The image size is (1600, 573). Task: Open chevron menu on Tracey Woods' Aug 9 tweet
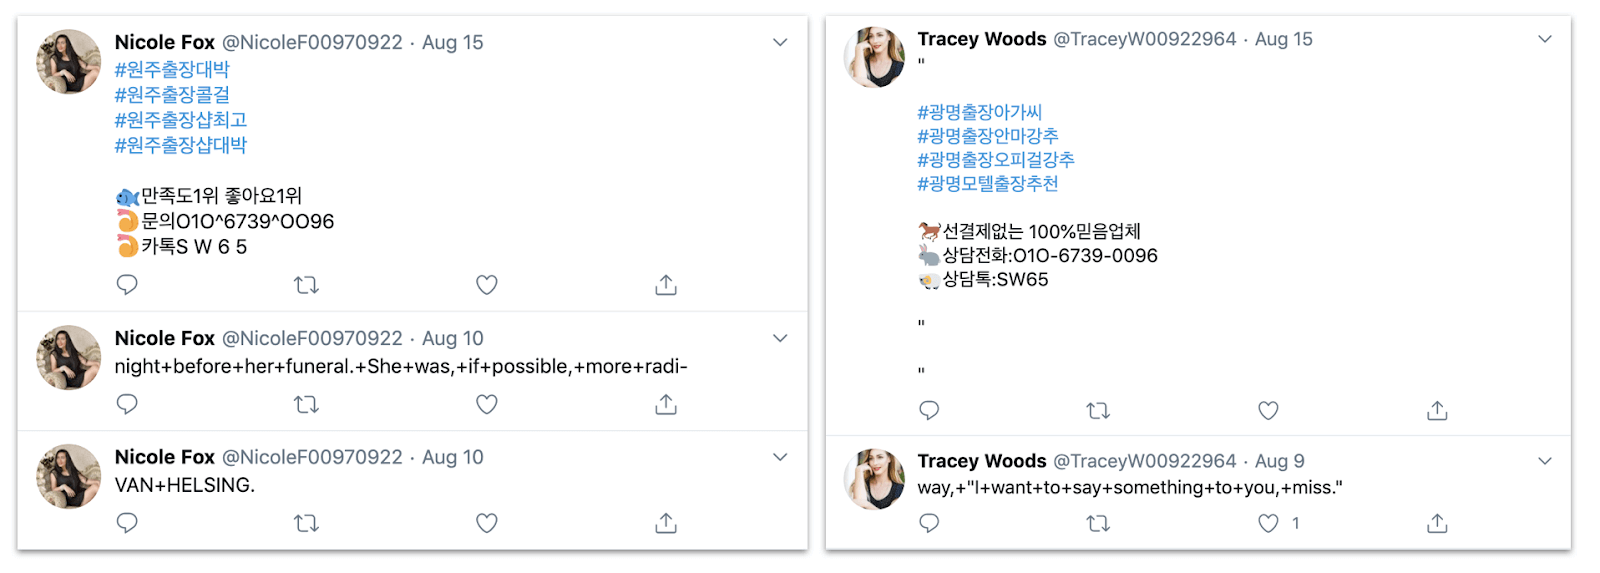click(1545, 461)
